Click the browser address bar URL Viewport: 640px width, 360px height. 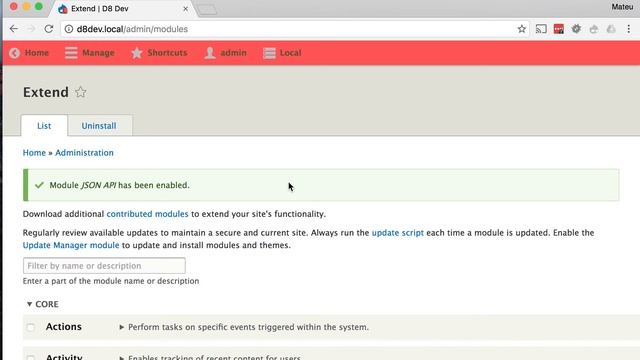pyautogui.click(x=132, y=29)
